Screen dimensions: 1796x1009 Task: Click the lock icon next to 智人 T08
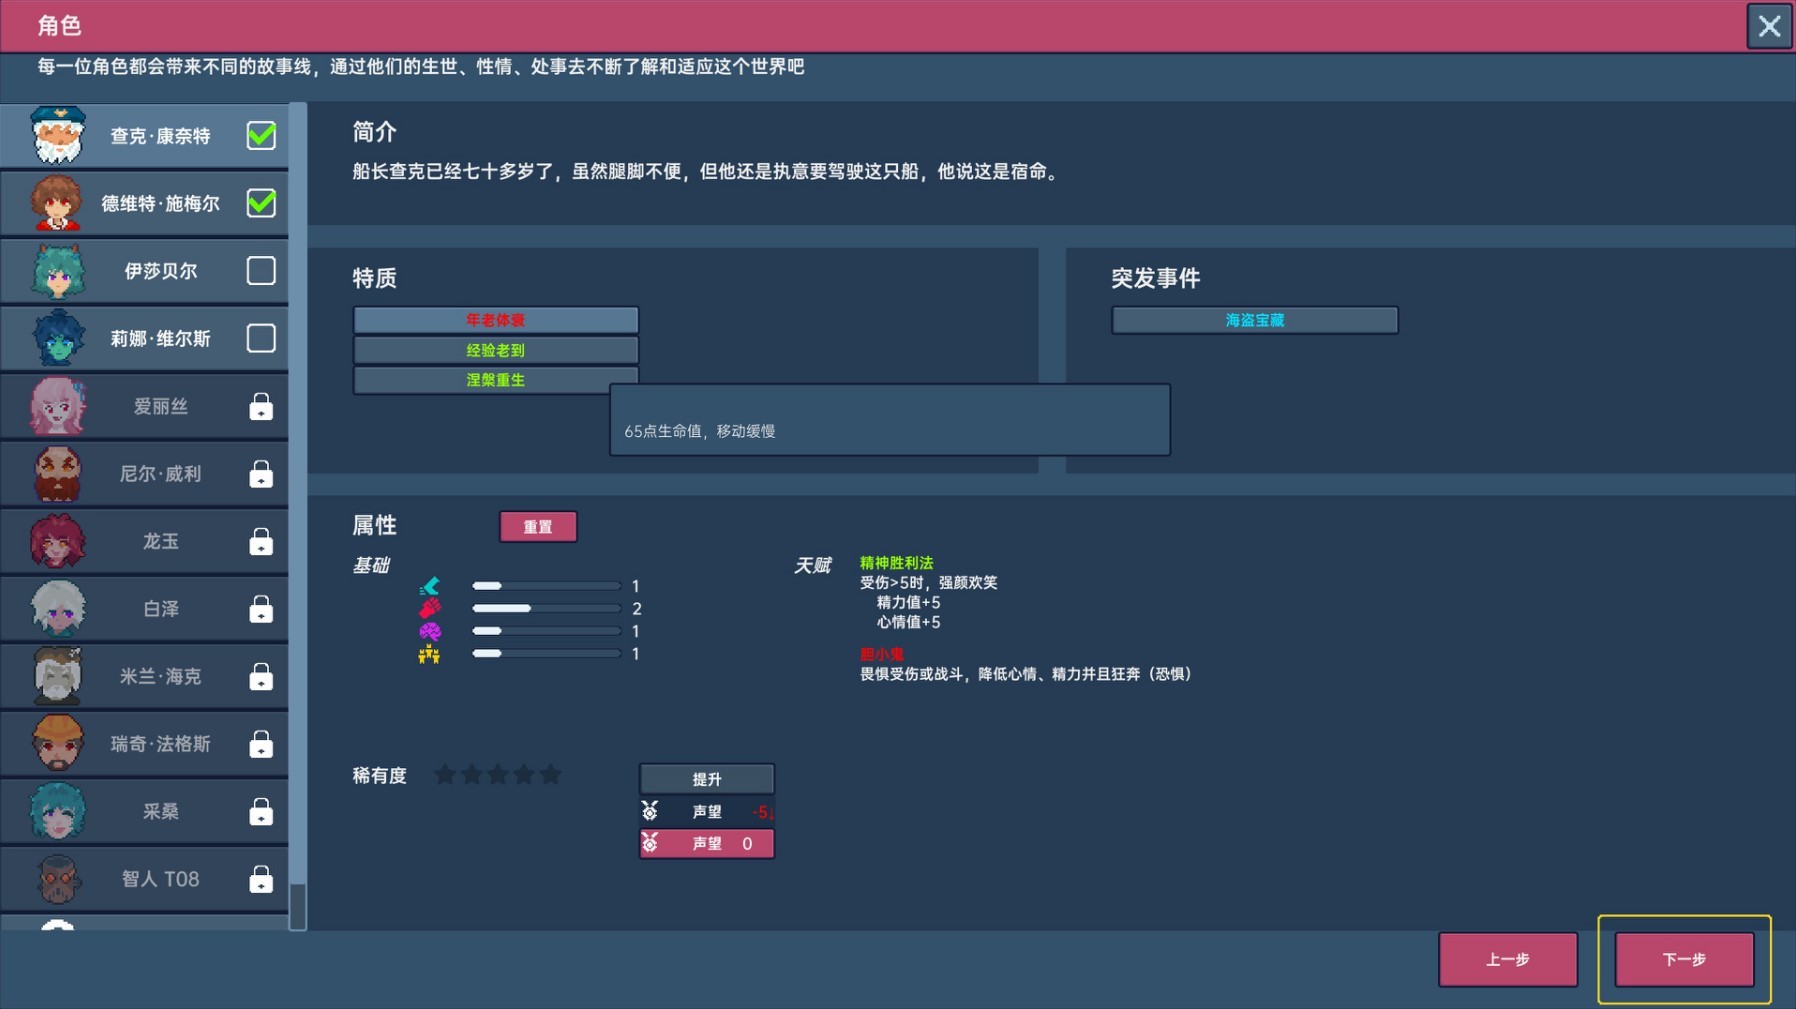[261, 879]
